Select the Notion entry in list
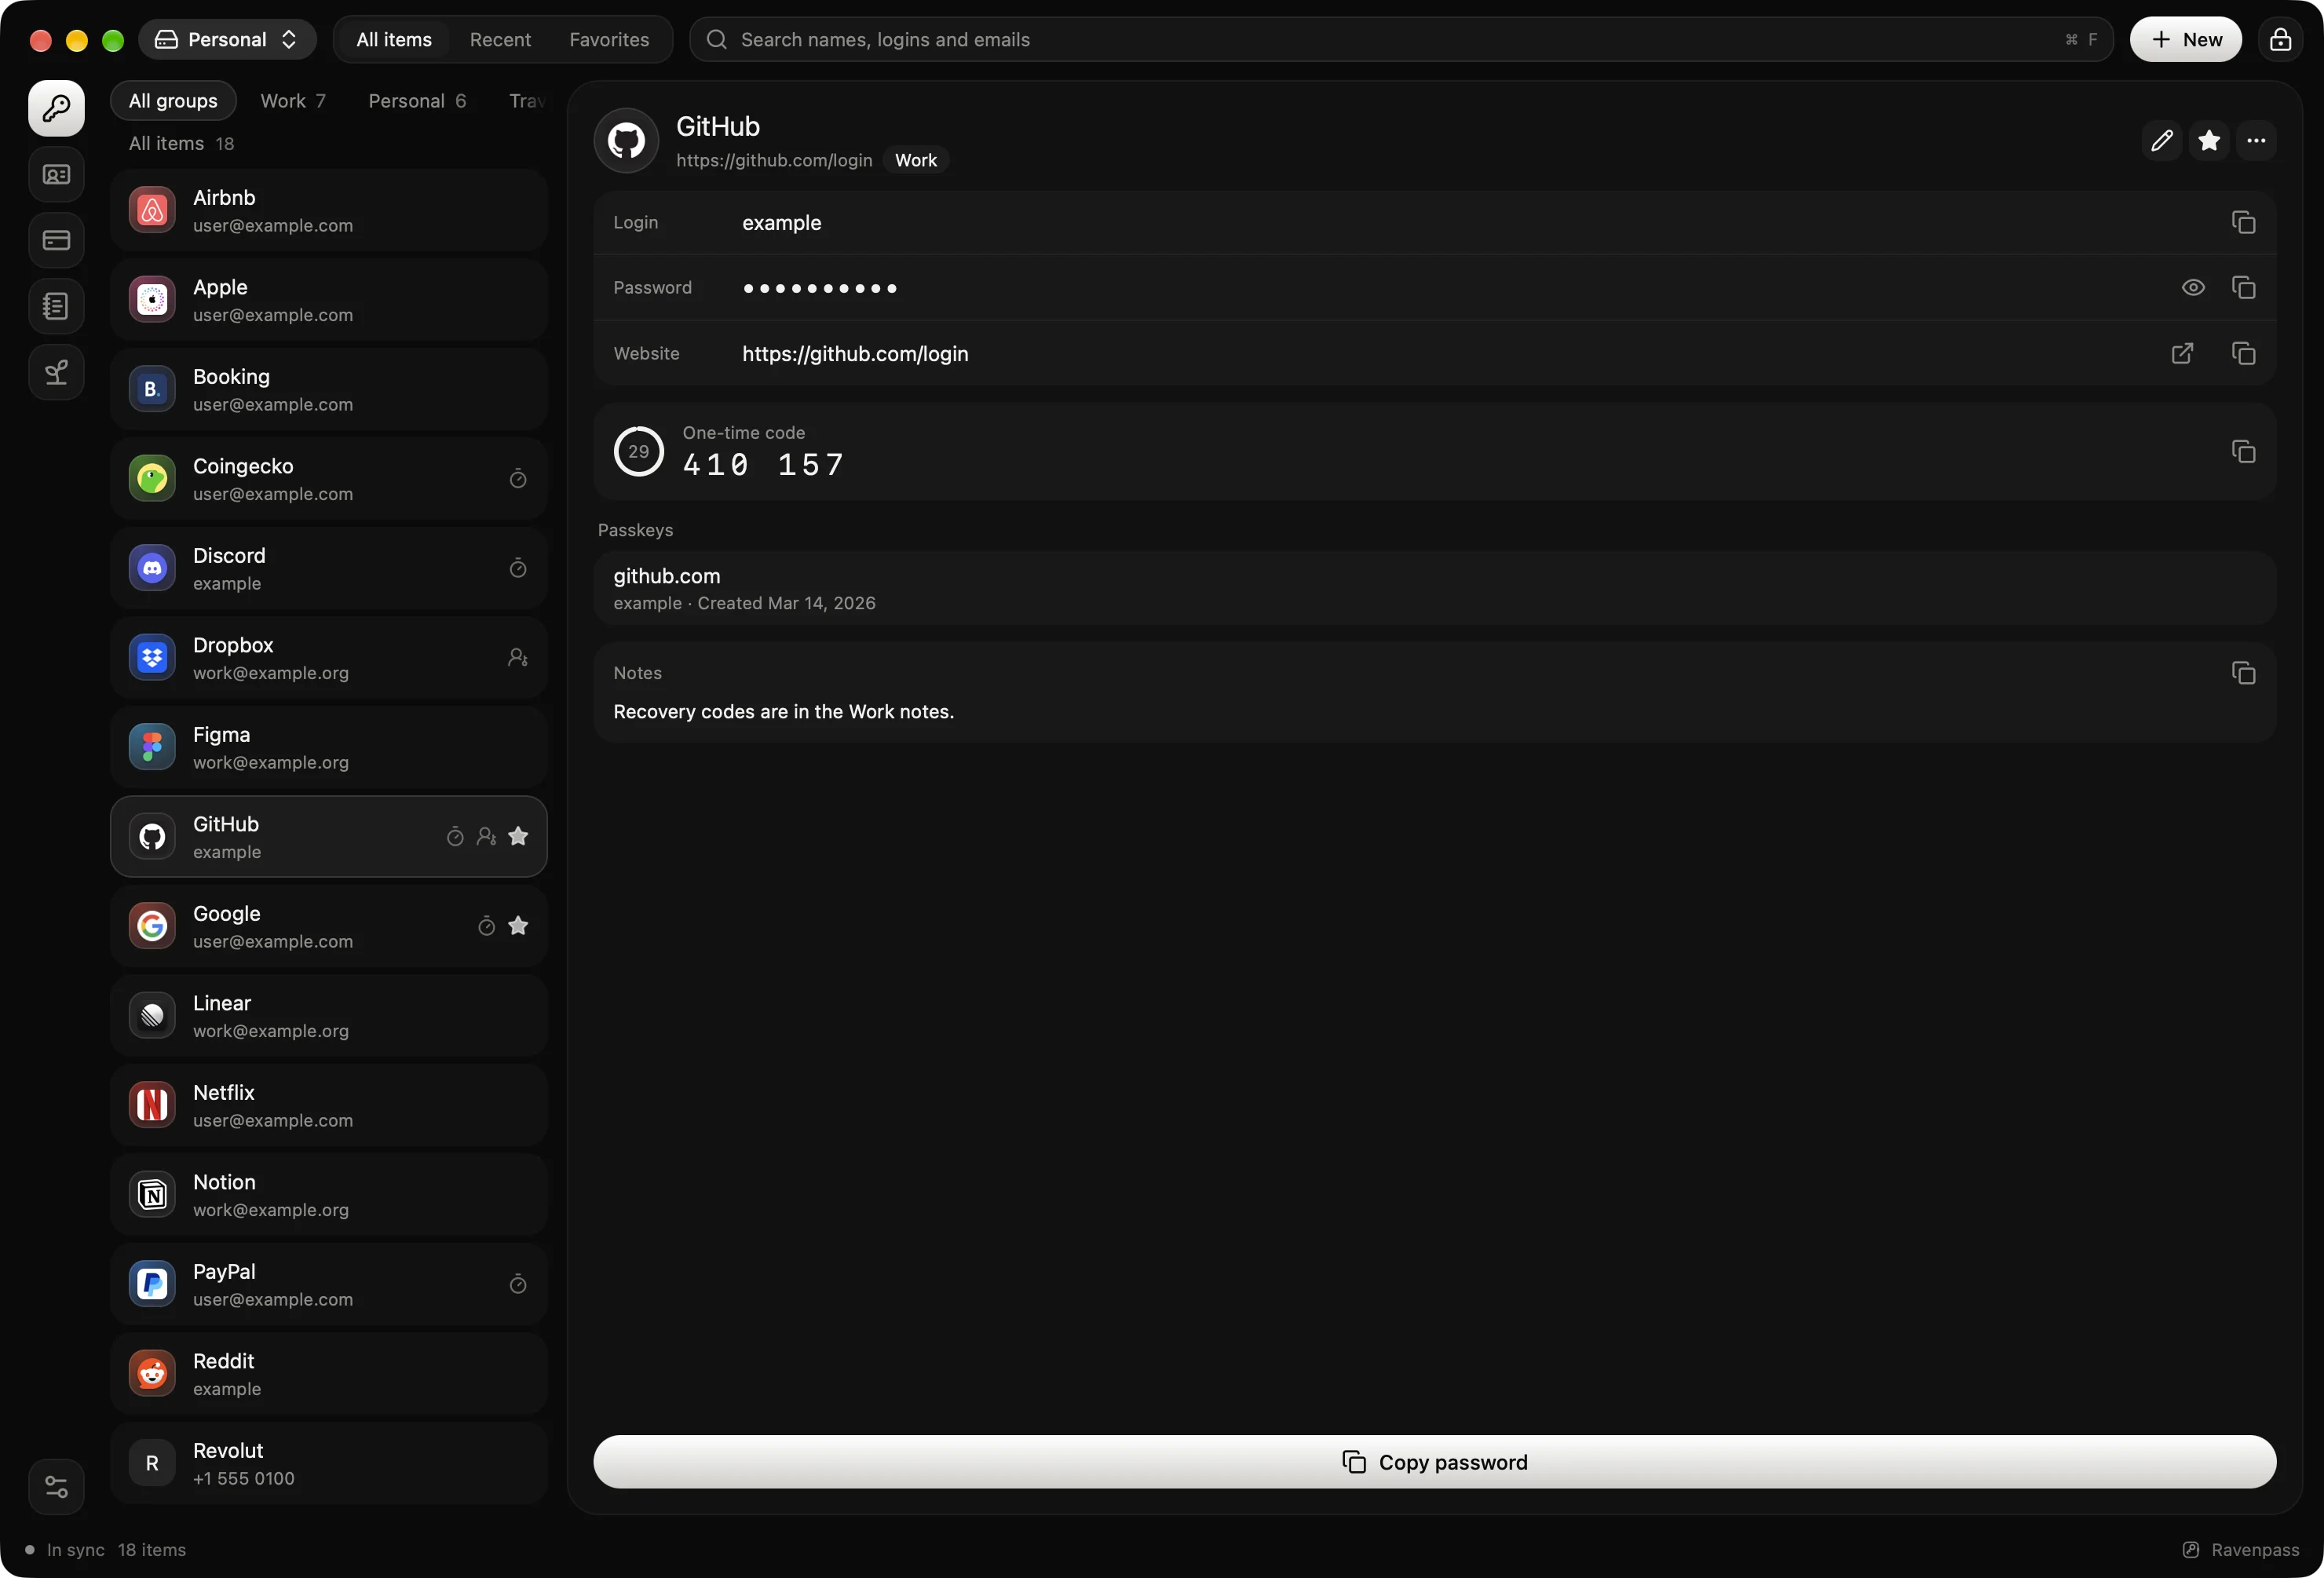The image size is (2324, 1578). pyautogui.click(x=329, y=1195)
